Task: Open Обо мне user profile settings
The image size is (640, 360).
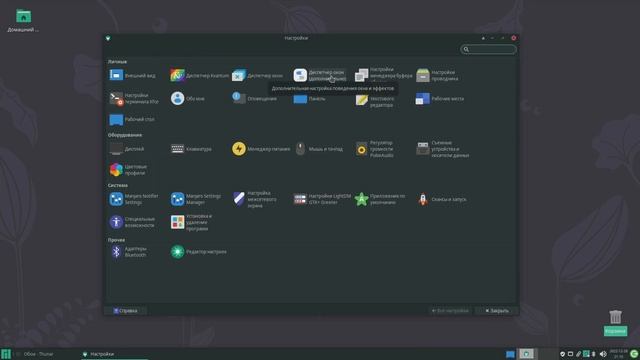Action: (x=188, y=98)
